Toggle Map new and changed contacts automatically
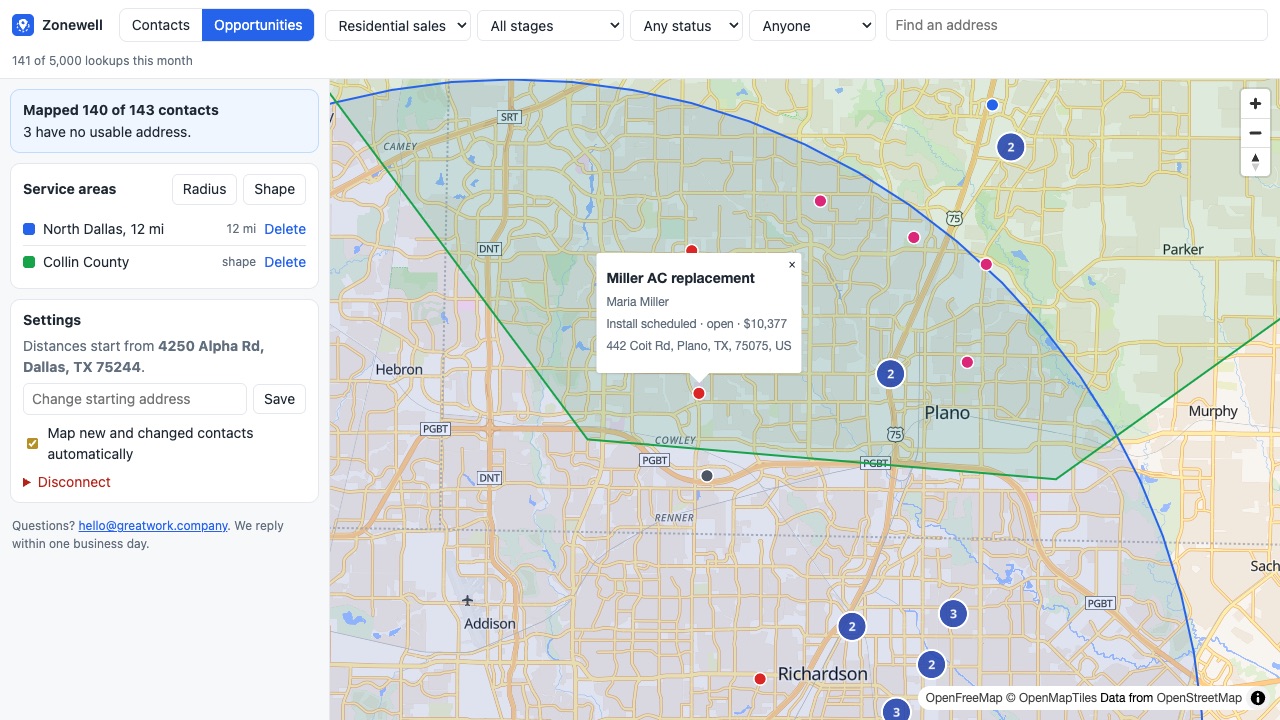Viewport: 1280px width, 720px height. pos(32,444)
